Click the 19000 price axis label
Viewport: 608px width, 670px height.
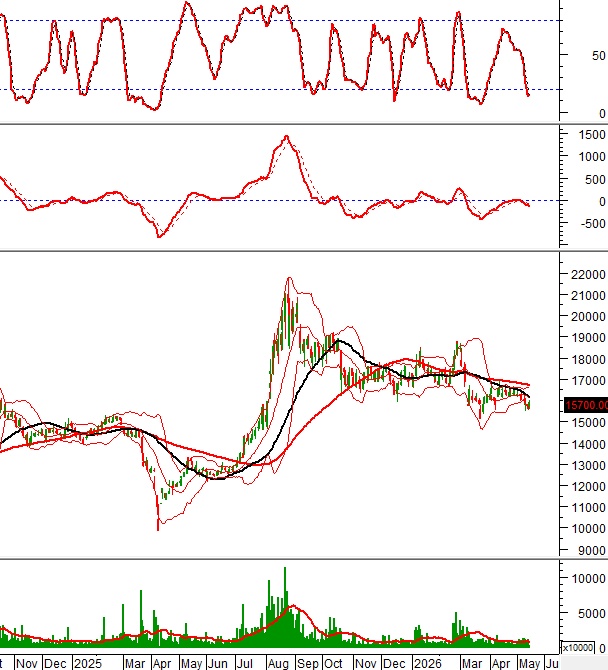point(588,338)
